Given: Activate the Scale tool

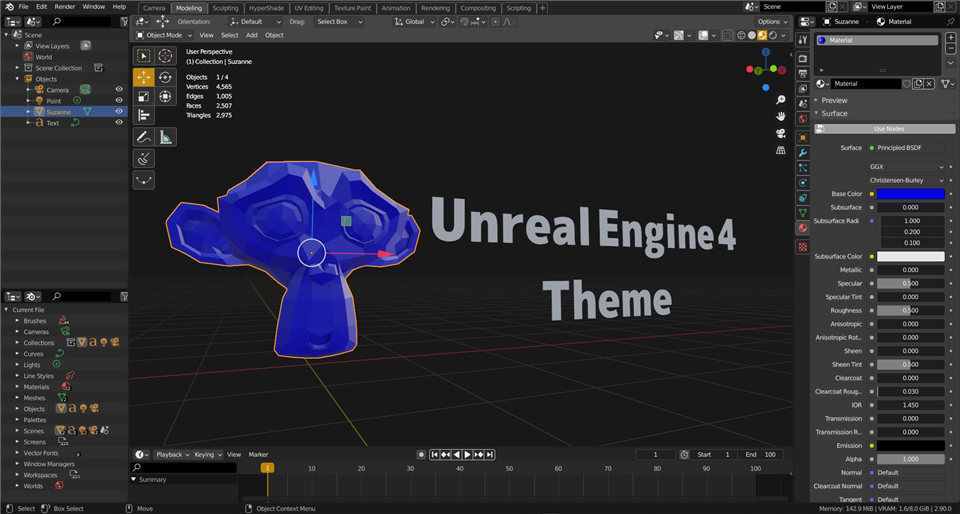Looking at the screenshot, I should [x=144, y=96].
